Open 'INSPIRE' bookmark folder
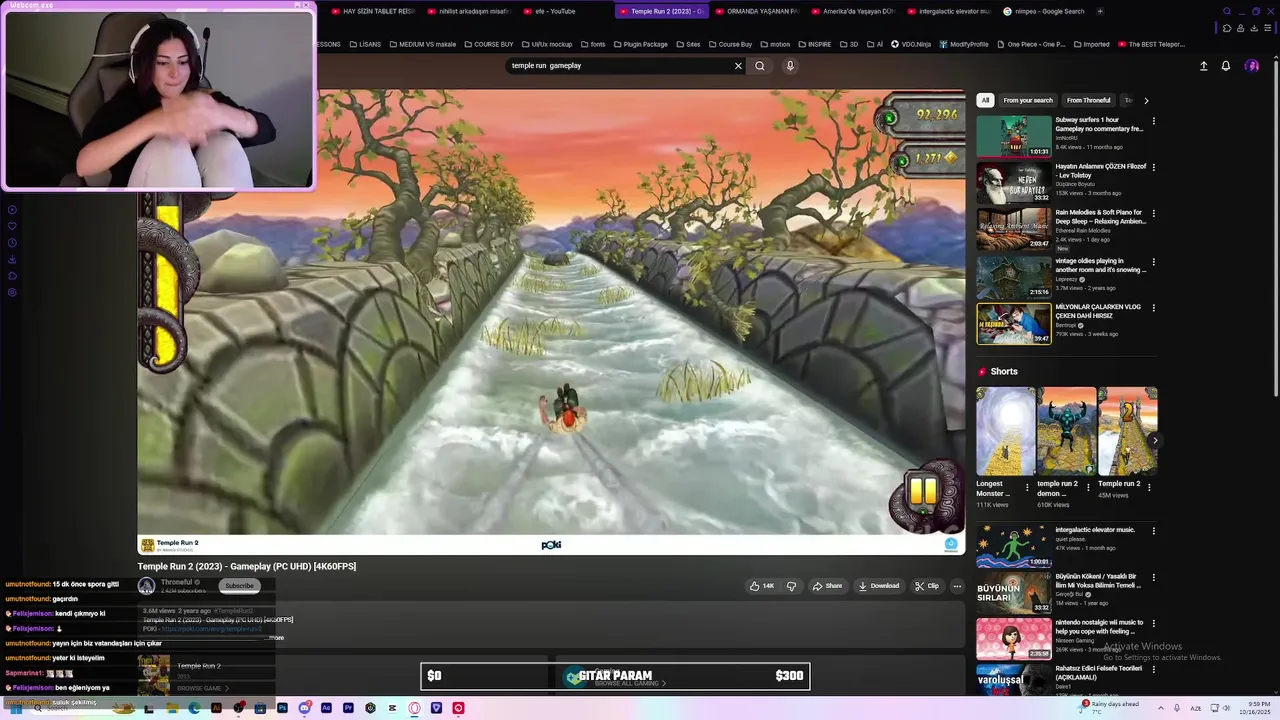 (x=814, y=44)
